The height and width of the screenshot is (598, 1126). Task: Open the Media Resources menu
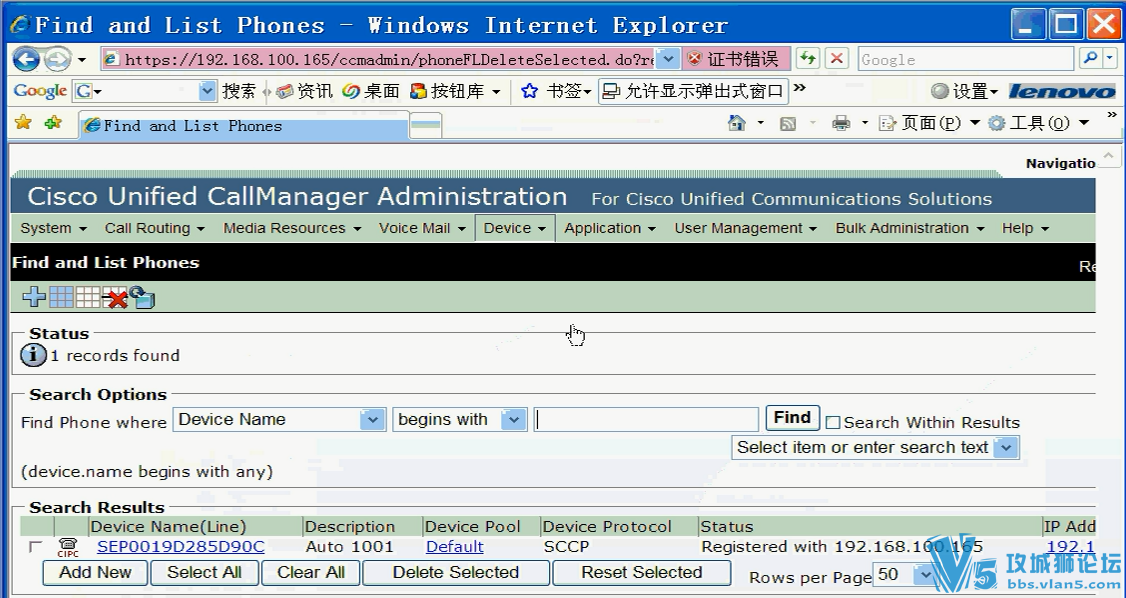pos(292,228)
